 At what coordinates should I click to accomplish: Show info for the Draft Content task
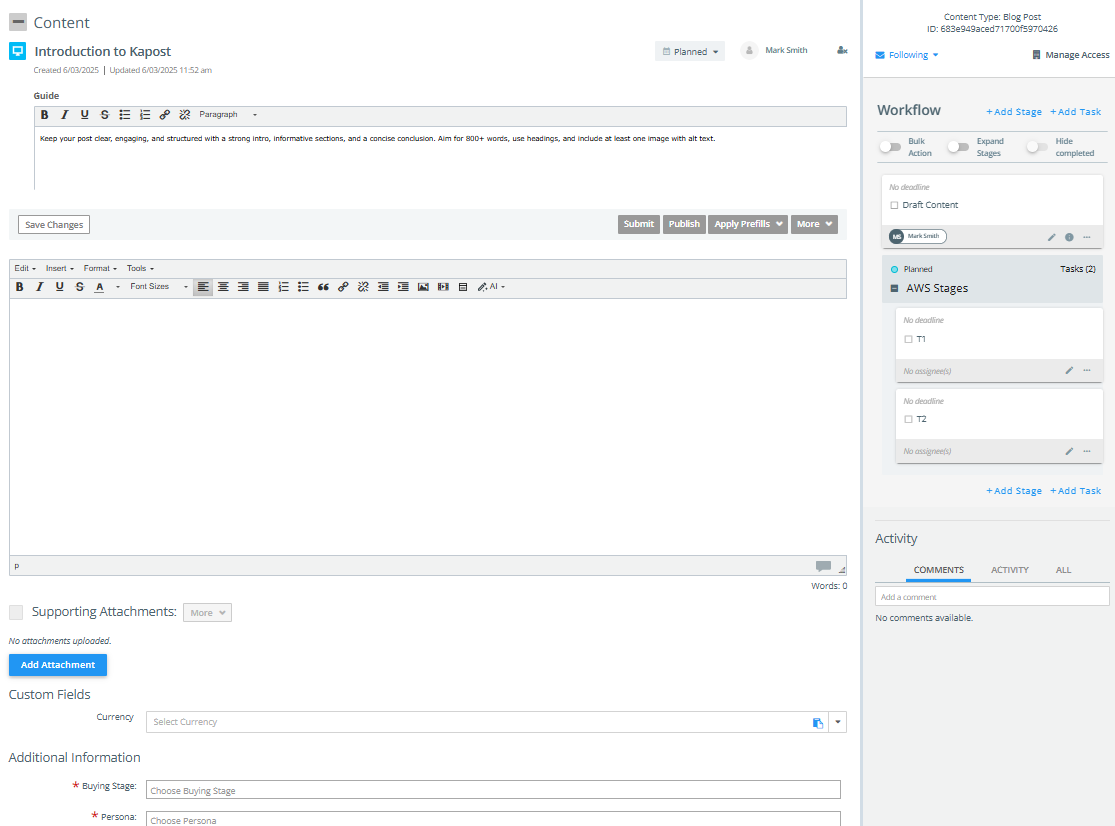[x=1069, y=237]
